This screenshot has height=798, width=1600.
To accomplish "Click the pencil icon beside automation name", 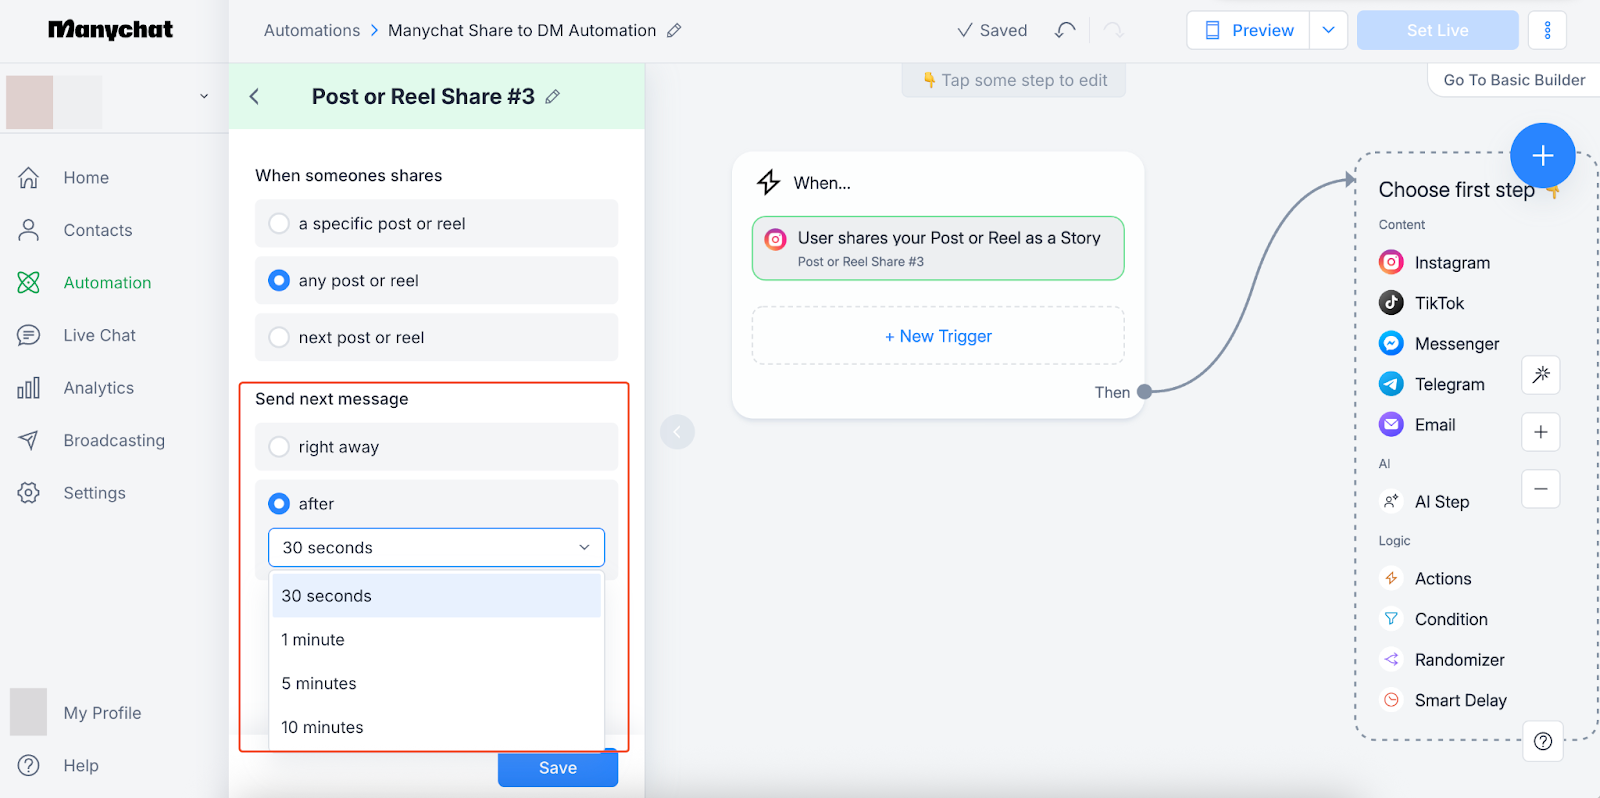I will pyautogui.click(x=674, y=30).
